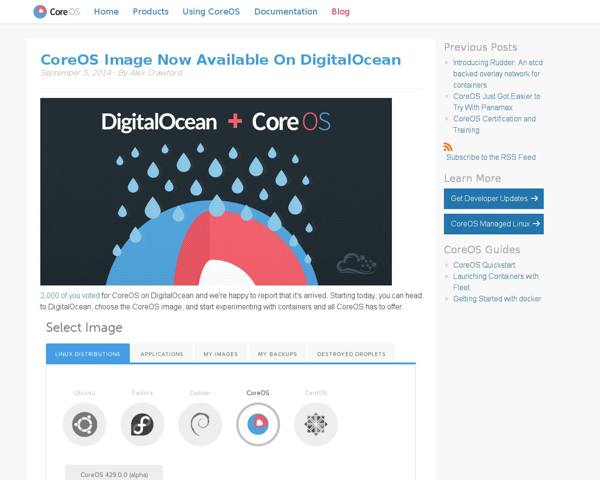Switch to the Applications tab
The height and width of the screenshot is (480, 600).
pos(162,354)
